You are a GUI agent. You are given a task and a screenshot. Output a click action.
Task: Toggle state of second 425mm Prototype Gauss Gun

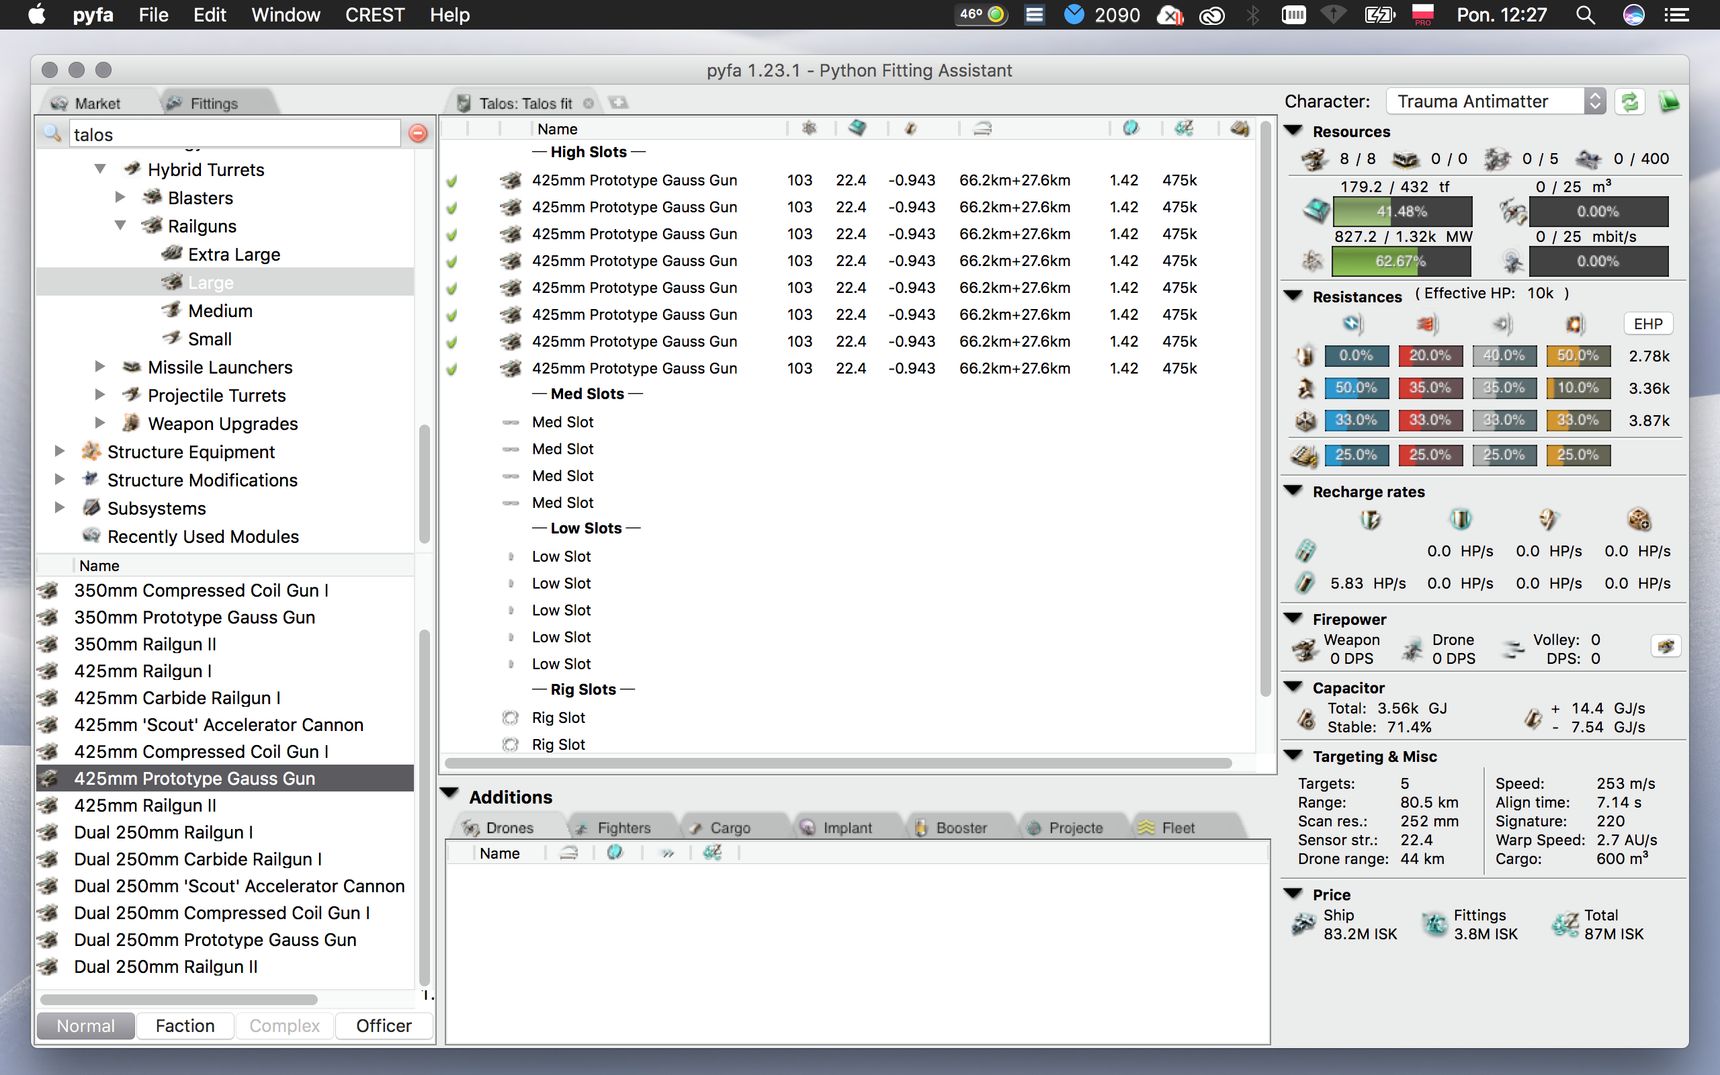[x=452, y=208]
